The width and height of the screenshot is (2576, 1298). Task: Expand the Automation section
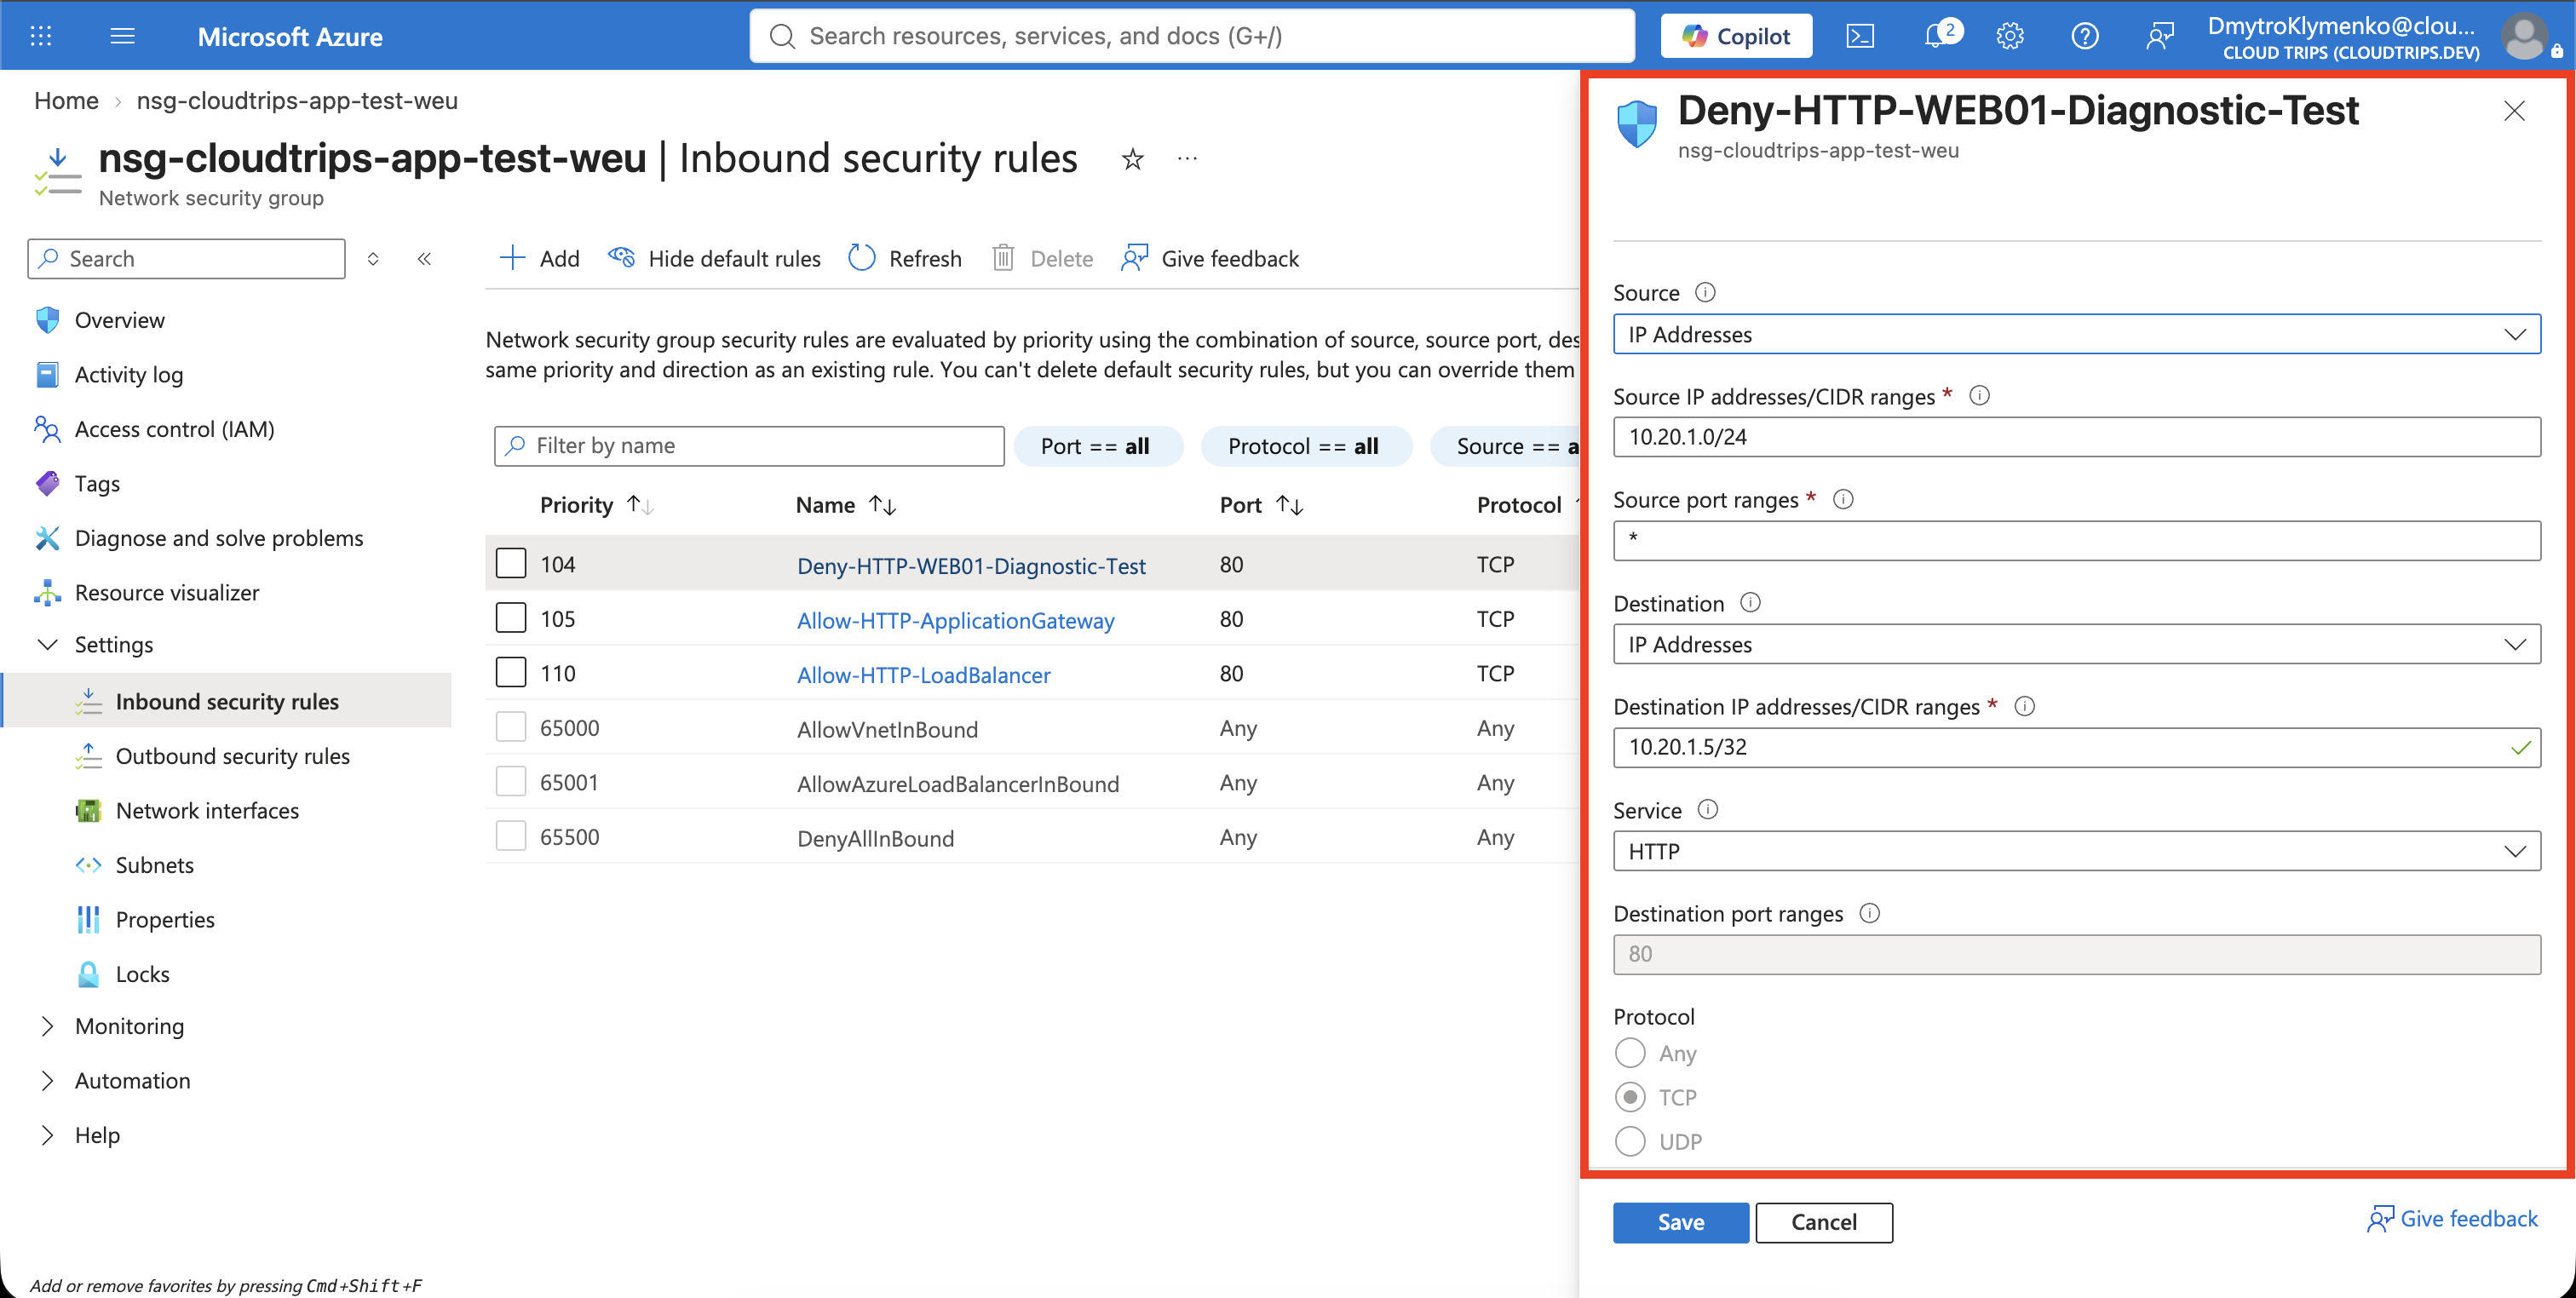(x=47, y=1081)
